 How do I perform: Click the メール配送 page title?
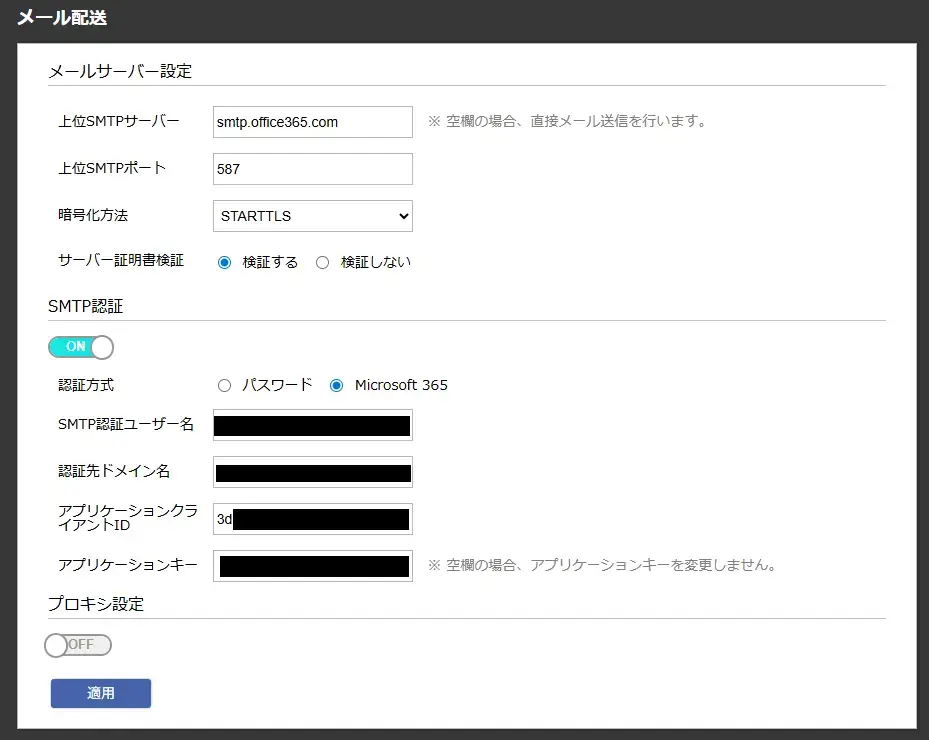coord(62,18)
